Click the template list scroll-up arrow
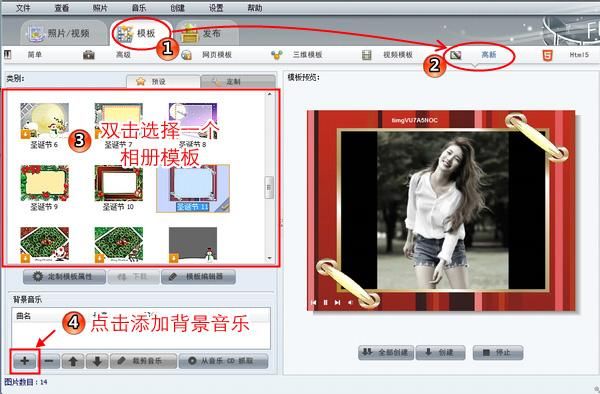600x394 pixels. tap(270, 94)
